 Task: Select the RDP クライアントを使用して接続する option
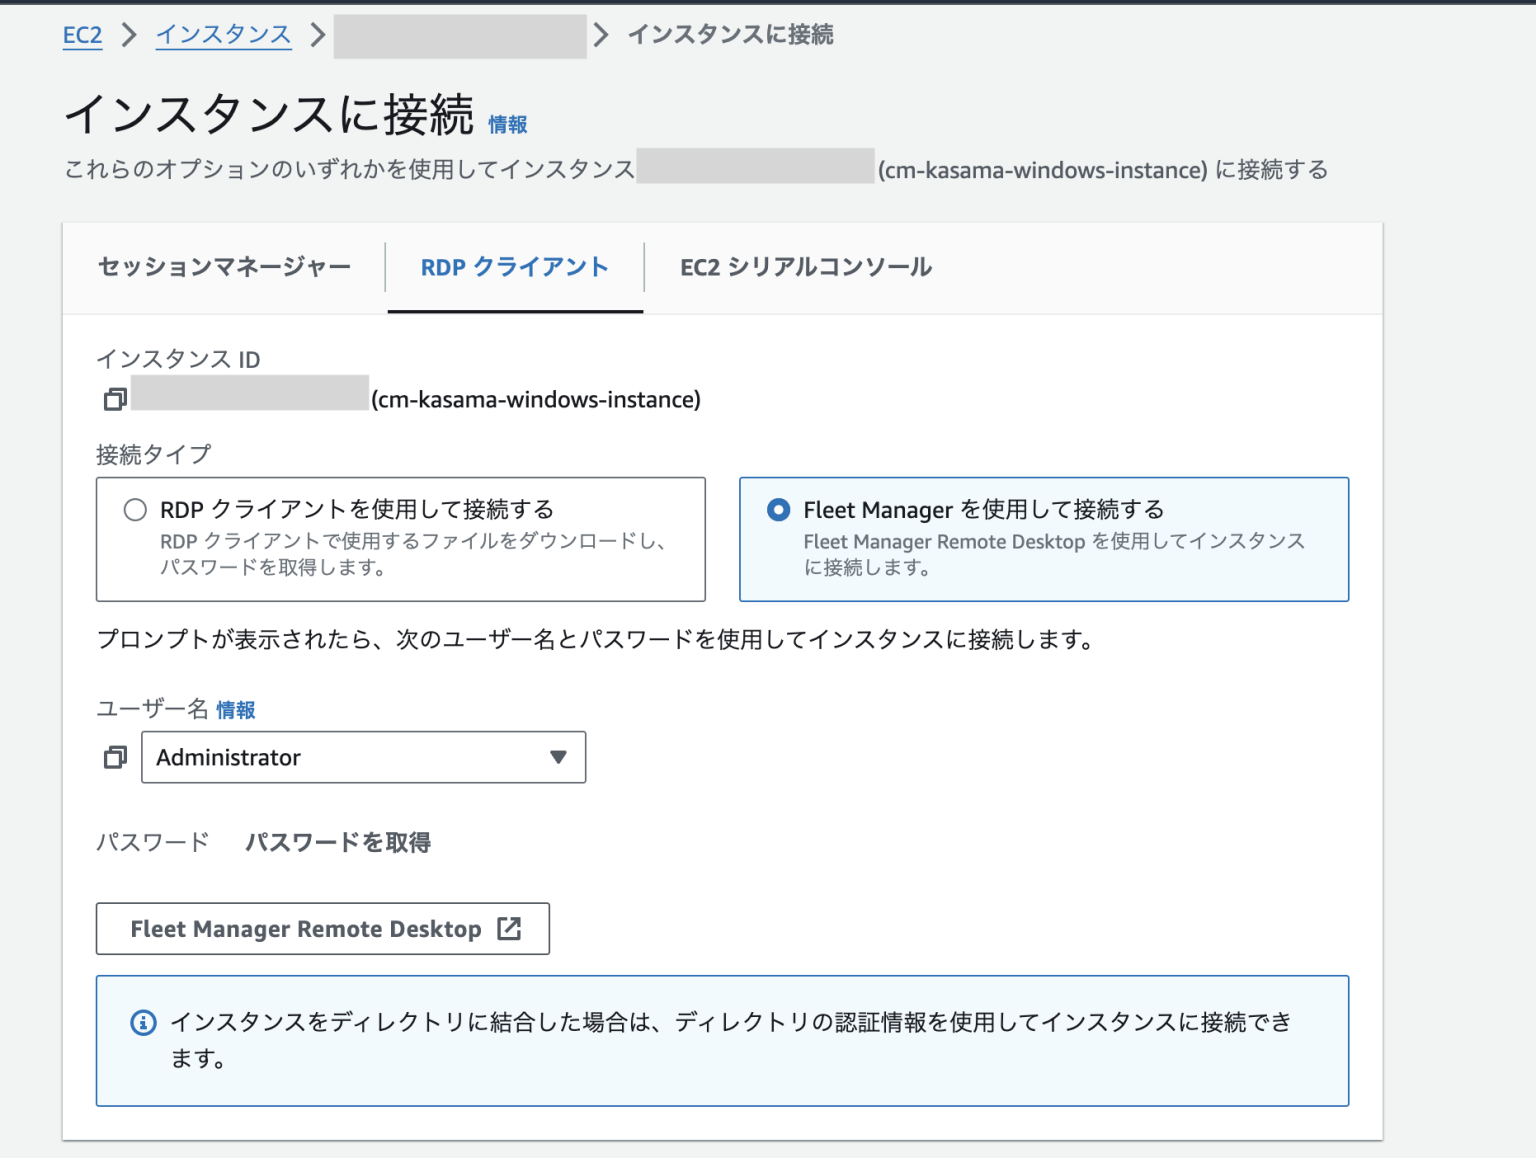(135, 509)
